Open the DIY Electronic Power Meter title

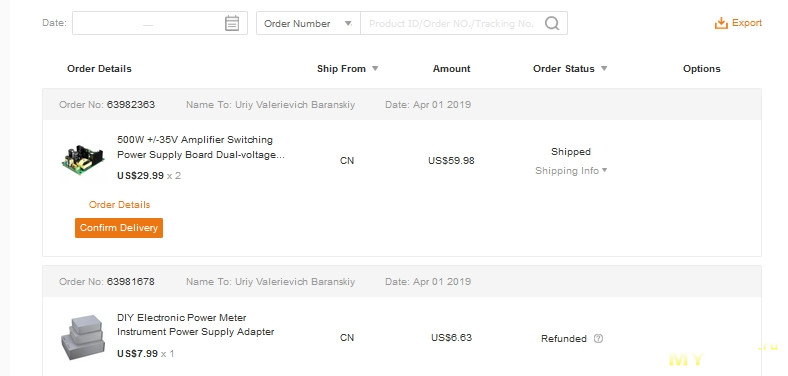(x=196, y=325)
